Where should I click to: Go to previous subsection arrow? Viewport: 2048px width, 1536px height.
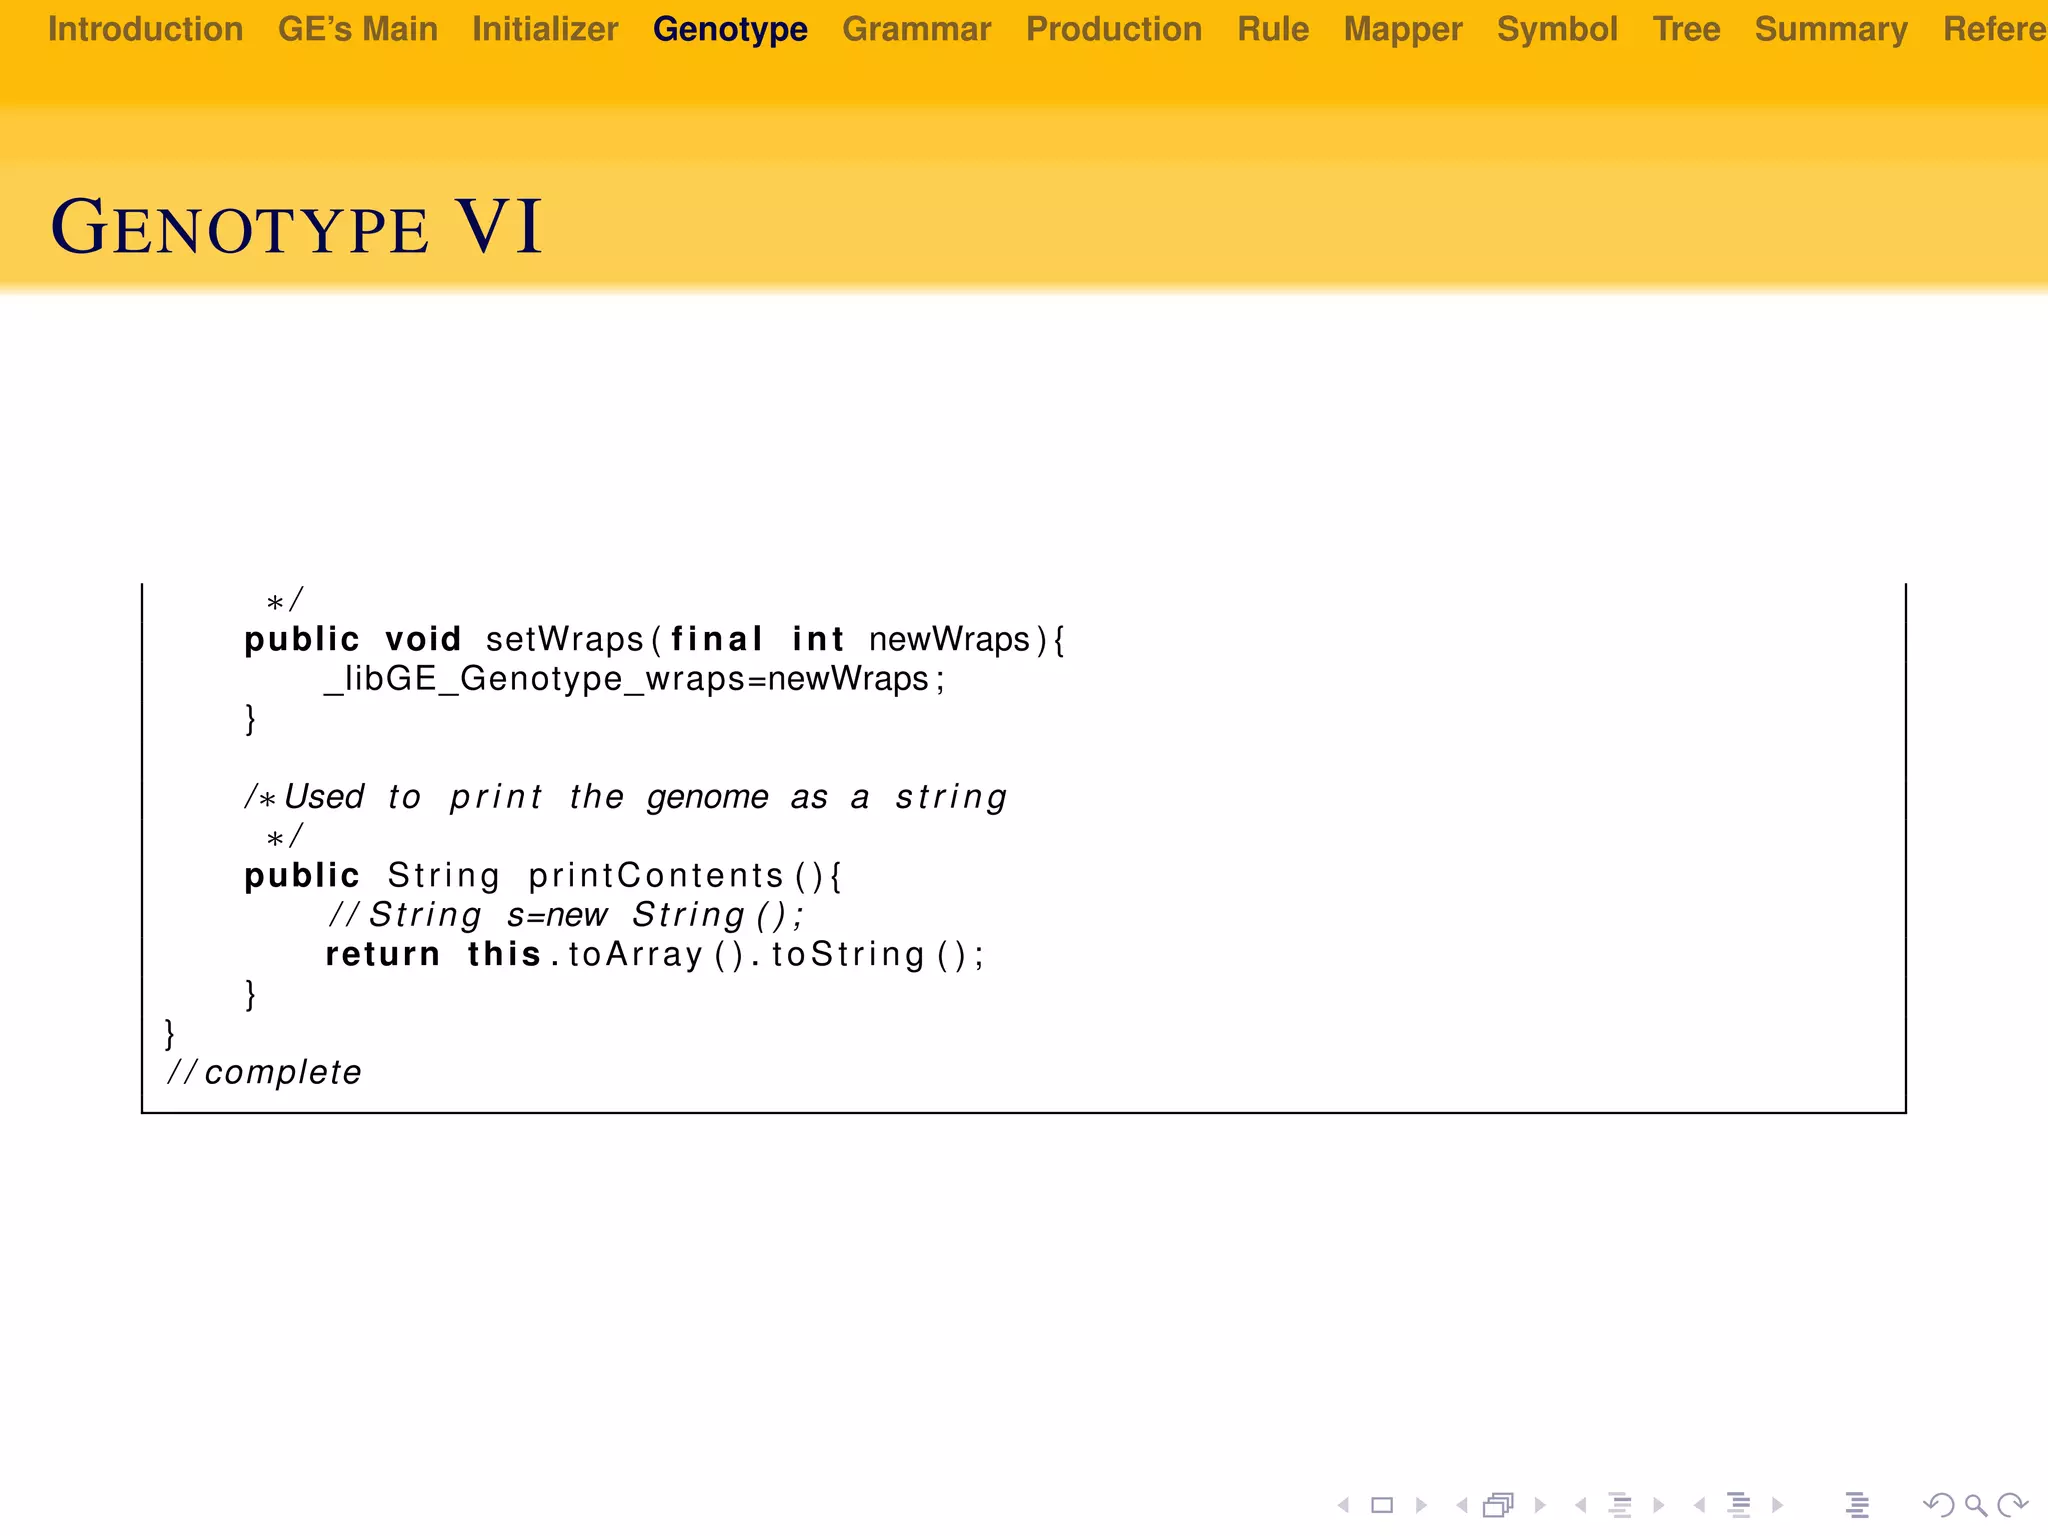tap(1580, 1505)
